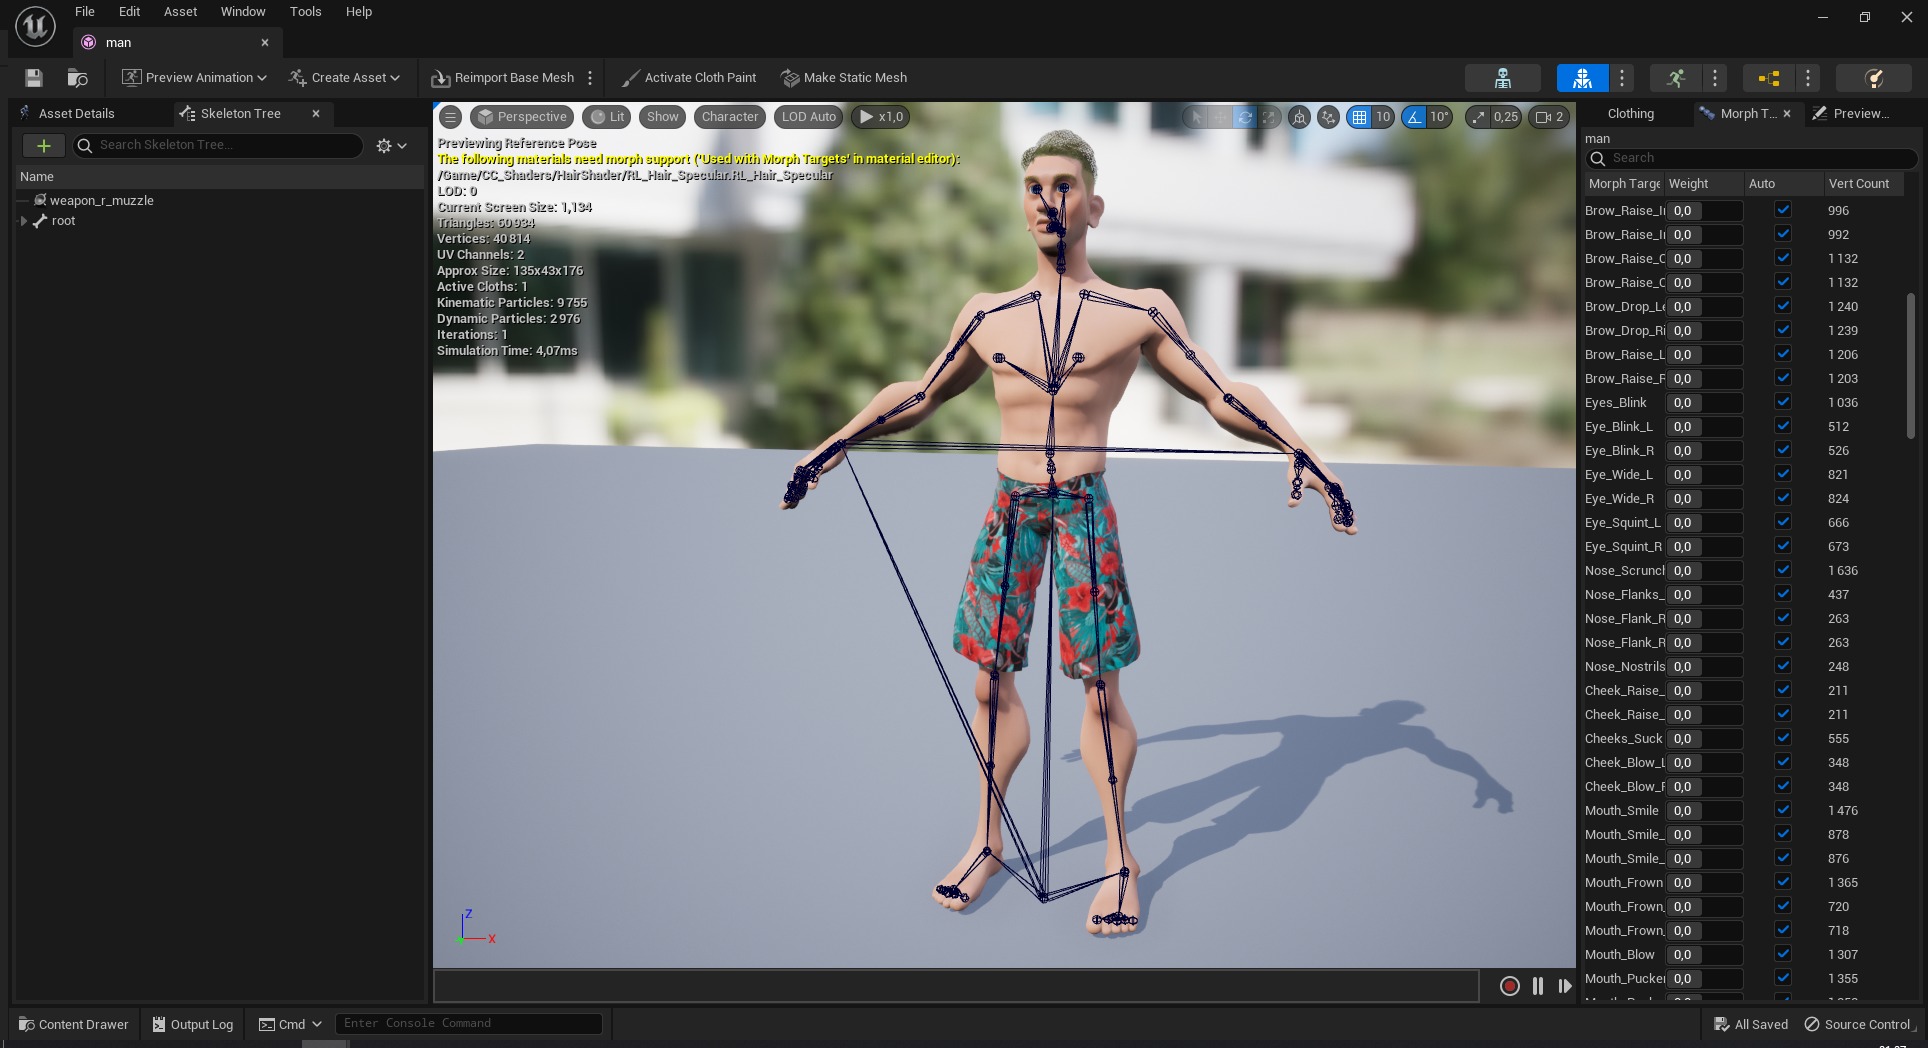Screen dimensions: 1928x1048
Task: Switch to Asset Details tab
Action: click(x=77, y=114)
